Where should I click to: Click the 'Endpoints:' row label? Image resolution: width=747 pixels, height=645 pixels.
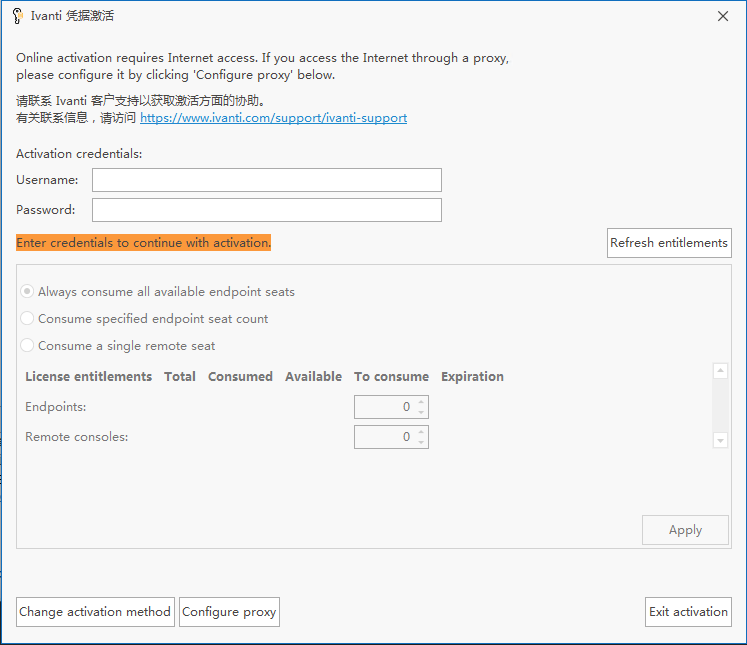[56, 407]
